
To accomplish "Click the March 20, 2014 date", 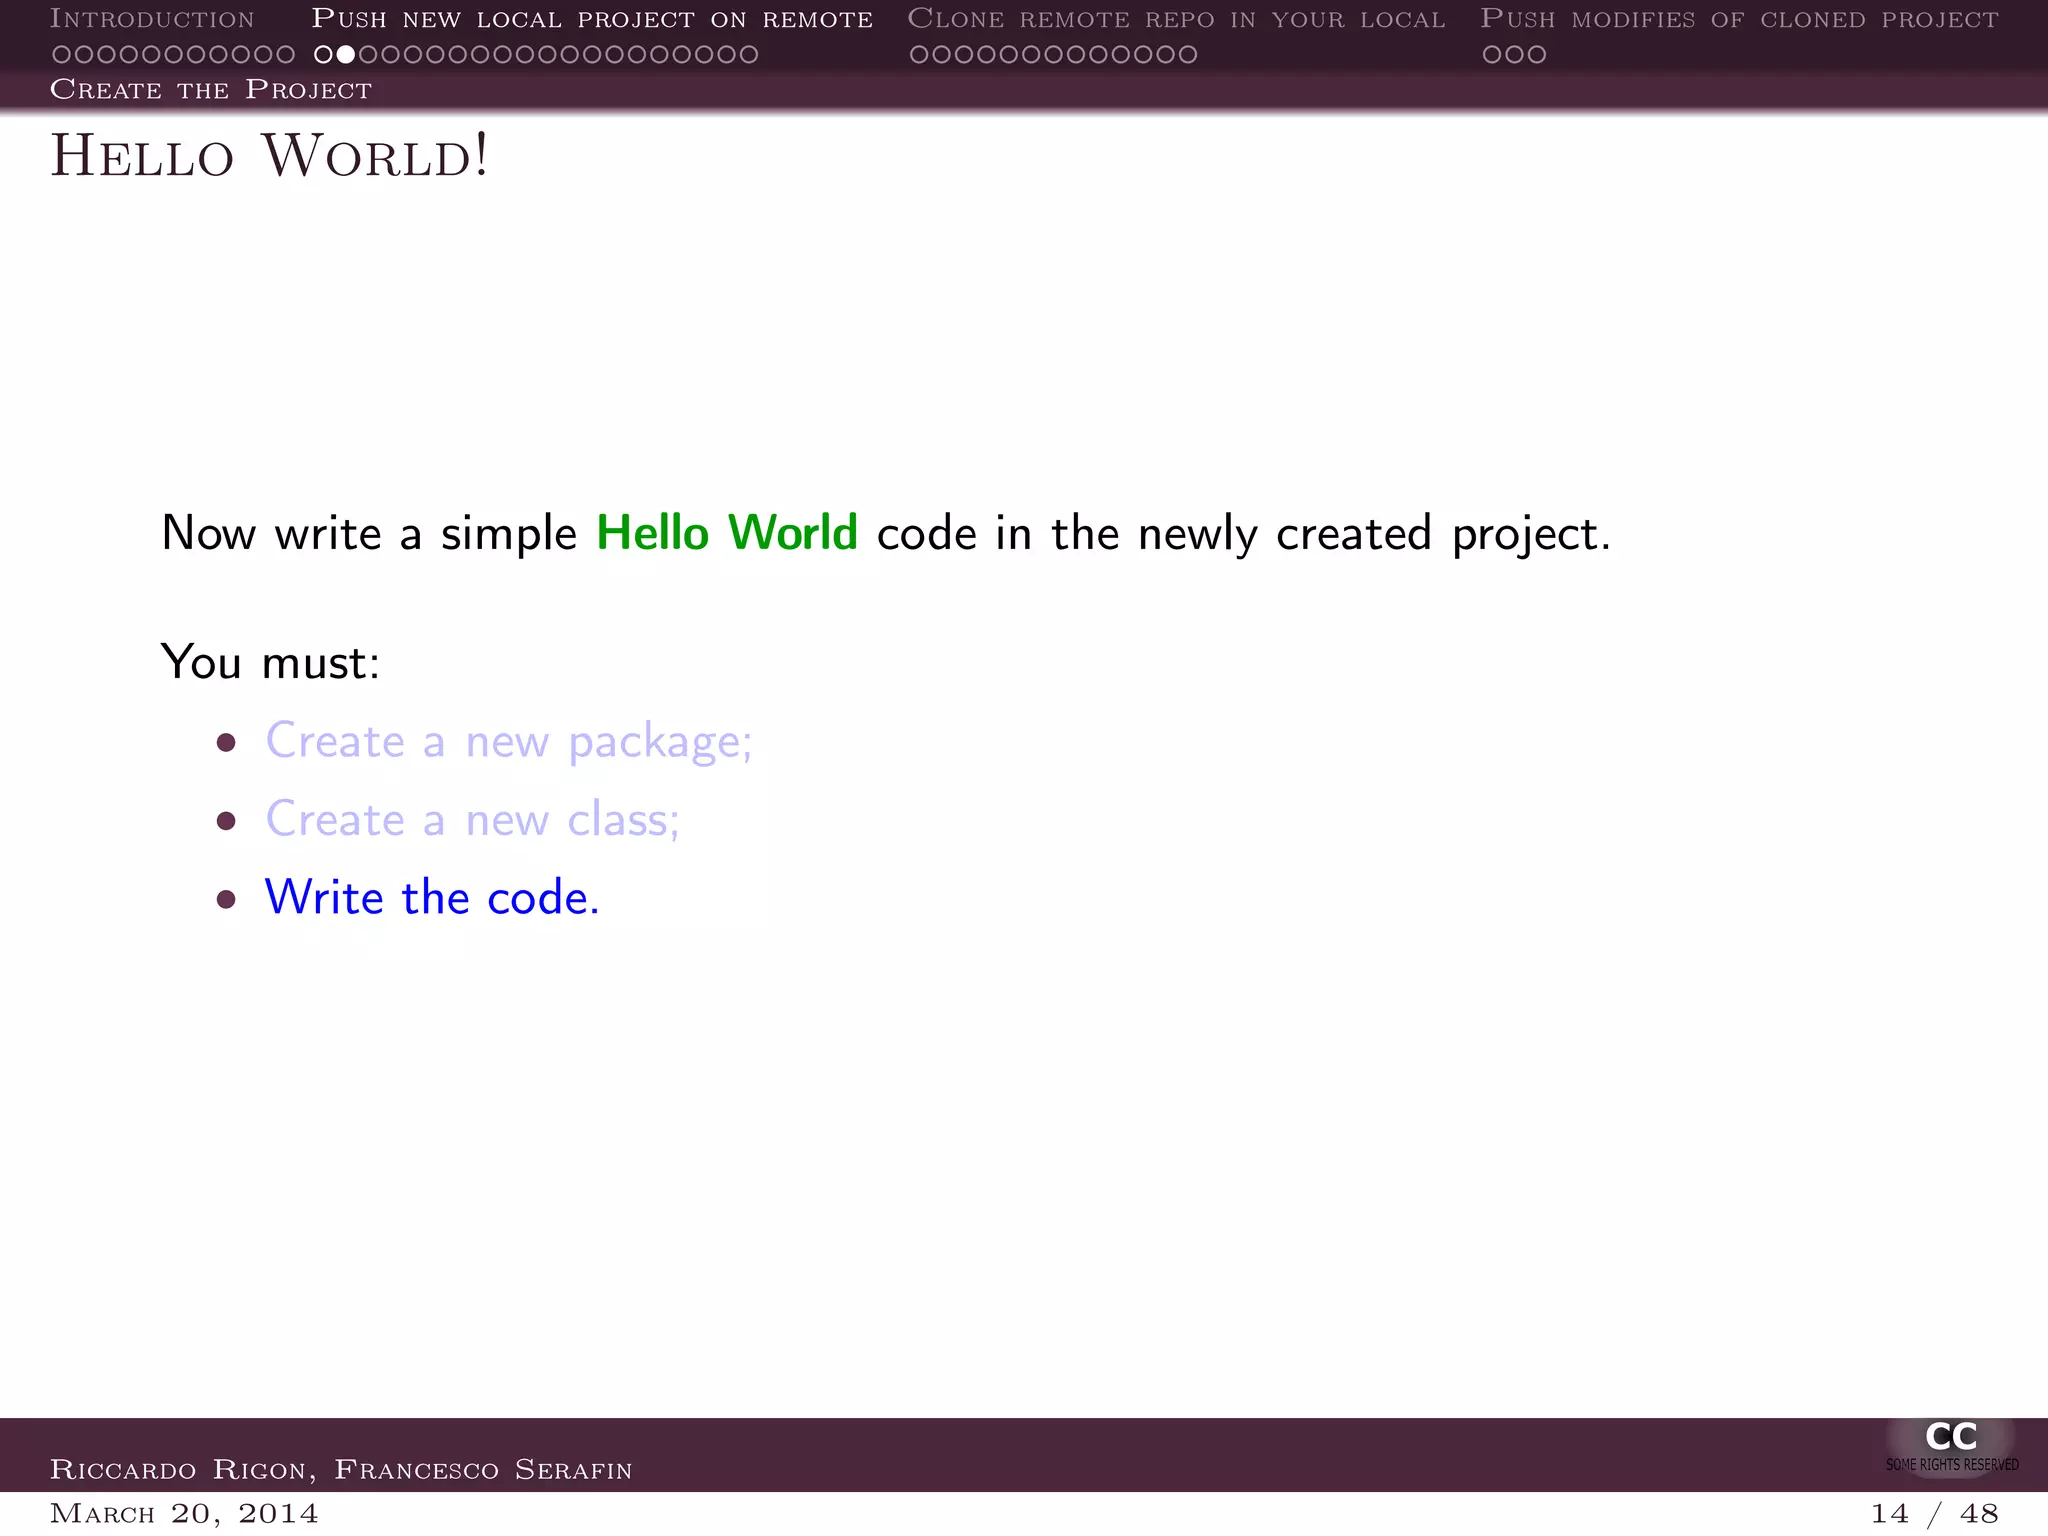I will (x=184, y=1513).
